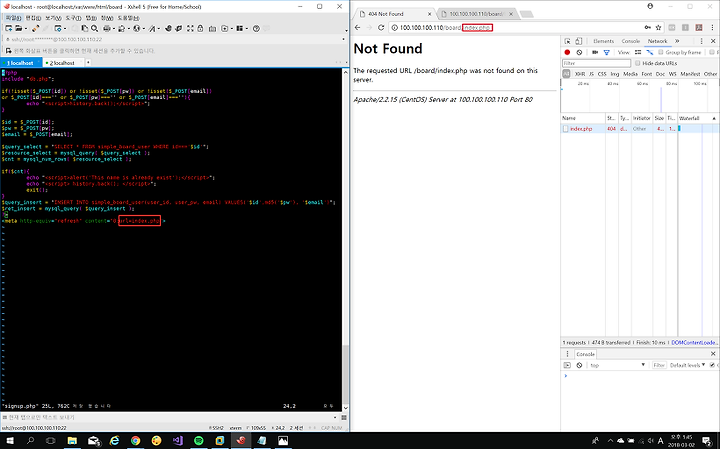Viewport: 720px width, 449px height.
Task: Click Chrome reload page button
Action: (381, 28)
